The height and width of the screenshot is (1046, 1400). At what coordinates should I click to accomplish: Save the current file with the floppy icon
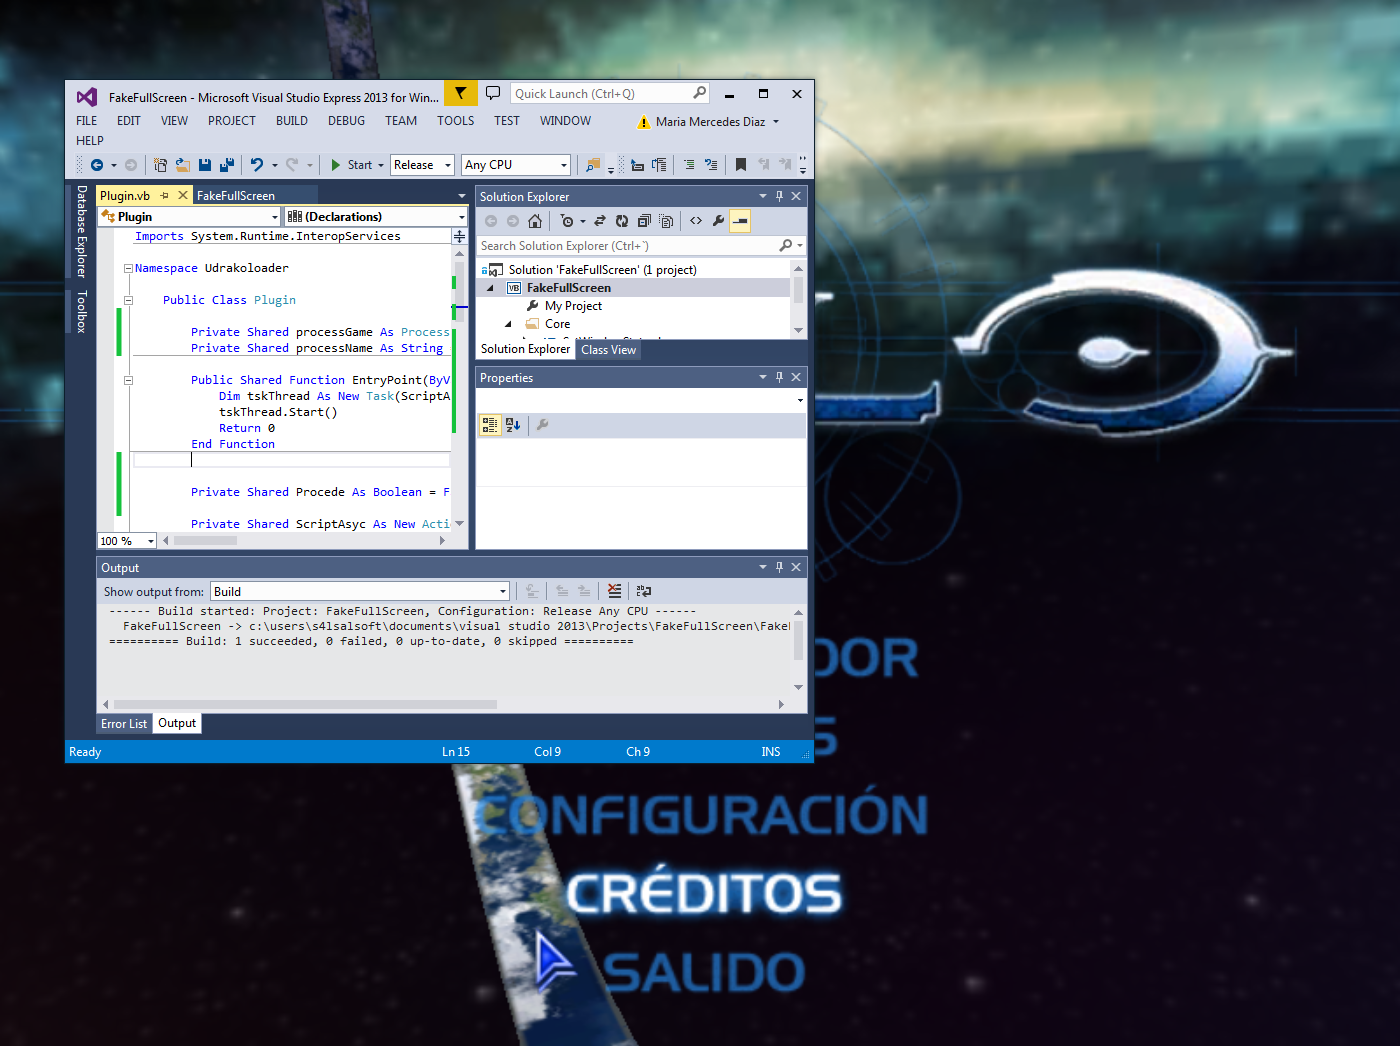205,165
